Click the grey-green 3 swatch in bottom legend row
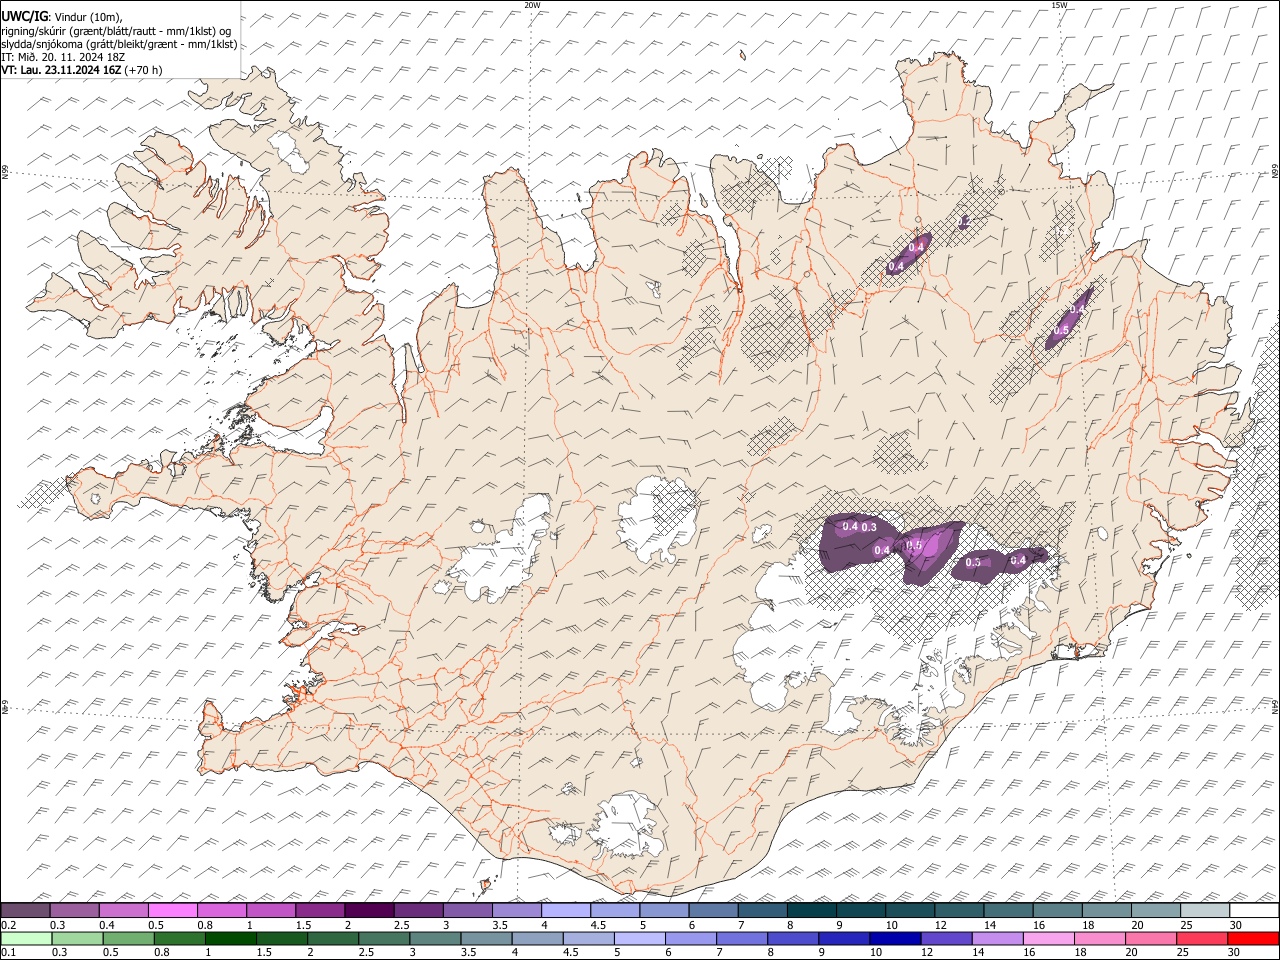This screenshot has height=960, width=1280. 435,939
